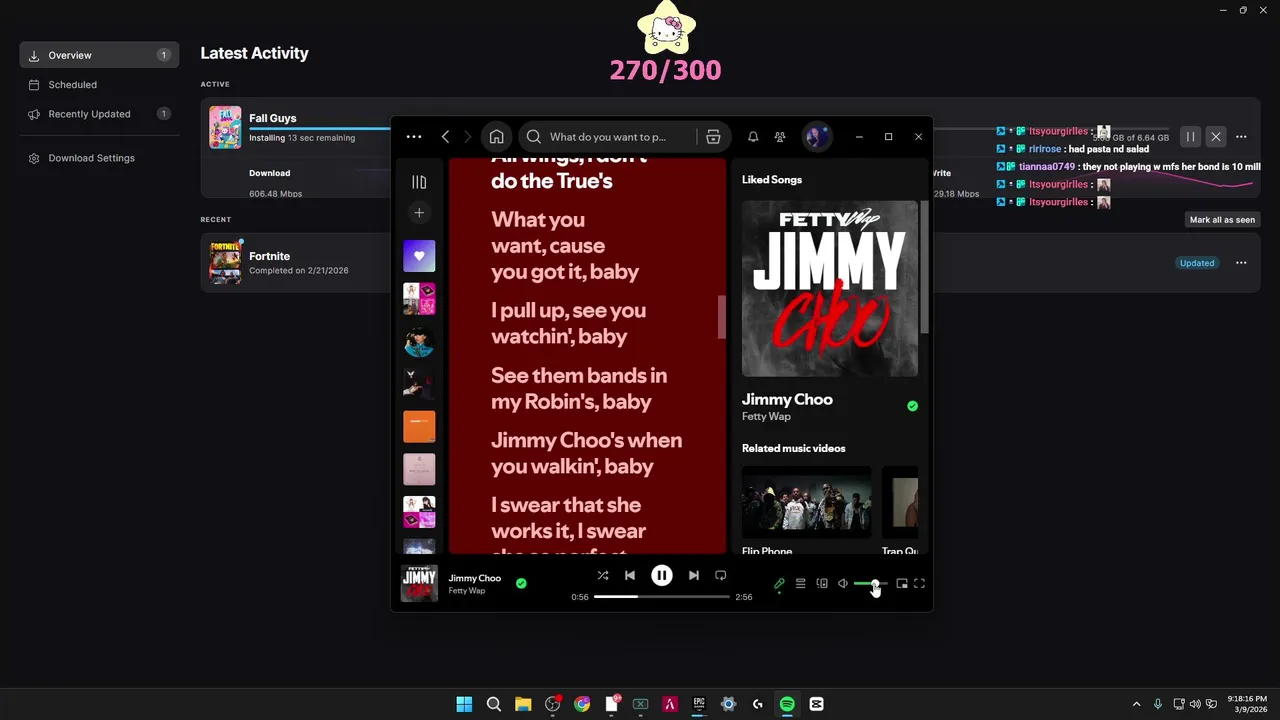Click the Fortnite game thumbnail

225,263
